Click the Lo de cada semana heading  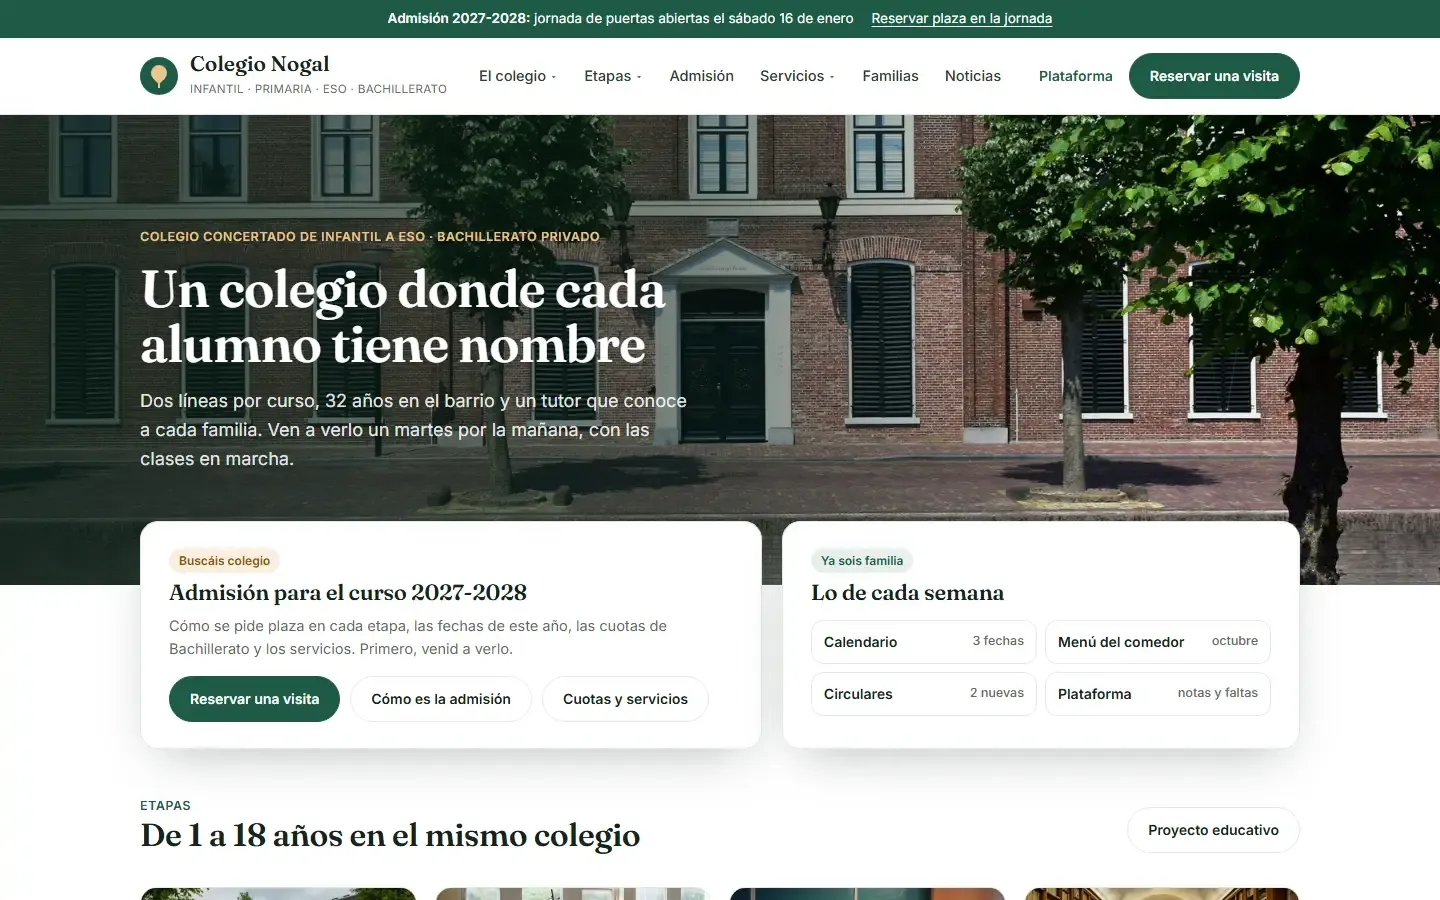907,593
